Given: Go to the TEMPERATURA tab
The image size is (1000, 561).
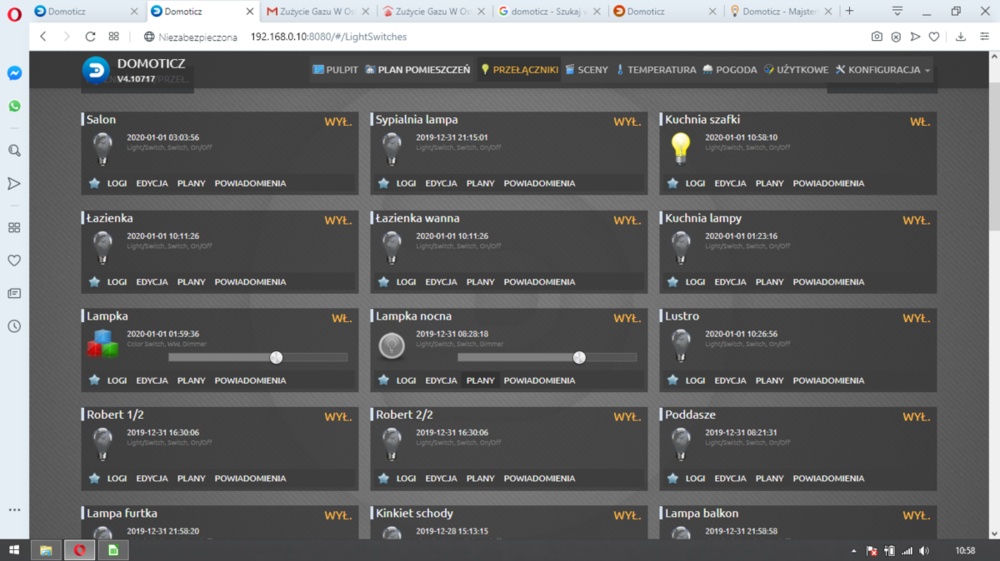Looking at the screenshot, I should click(656, 70).
